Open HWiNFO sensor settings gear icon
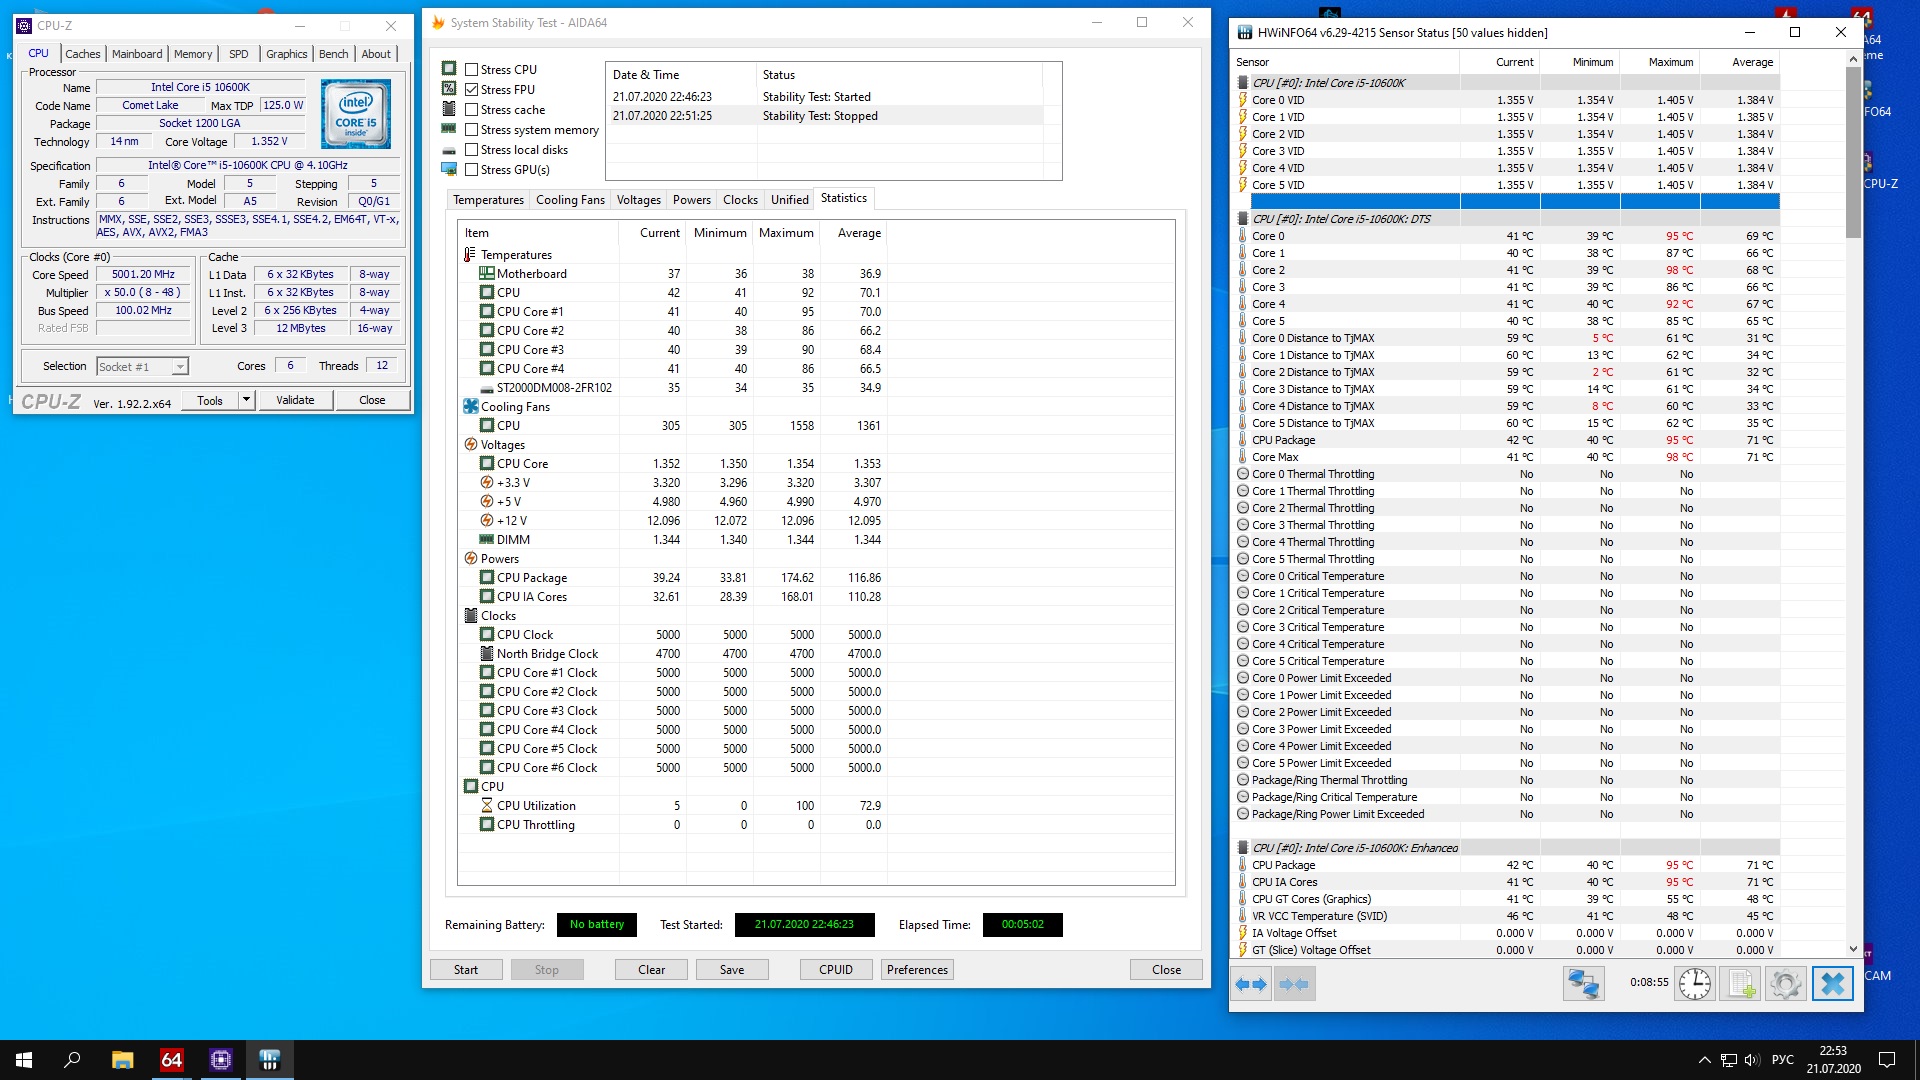Viewport: 1920px width, 1080px height. 1785,984
